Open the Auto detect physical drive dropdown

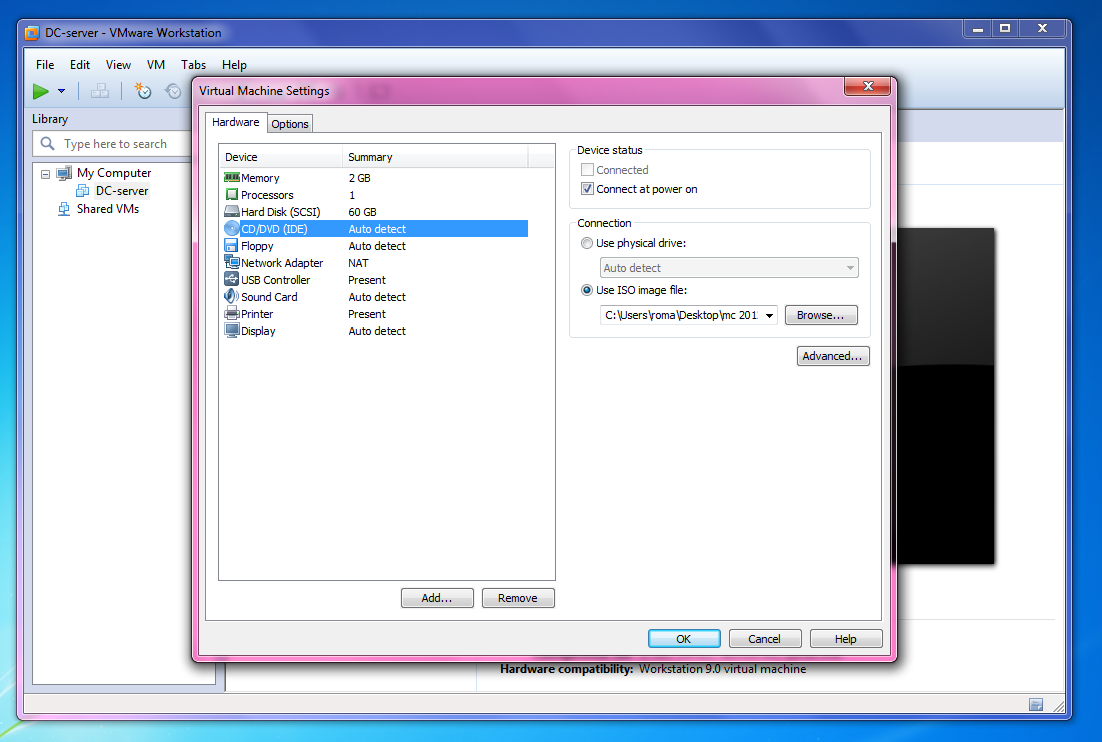729,268
